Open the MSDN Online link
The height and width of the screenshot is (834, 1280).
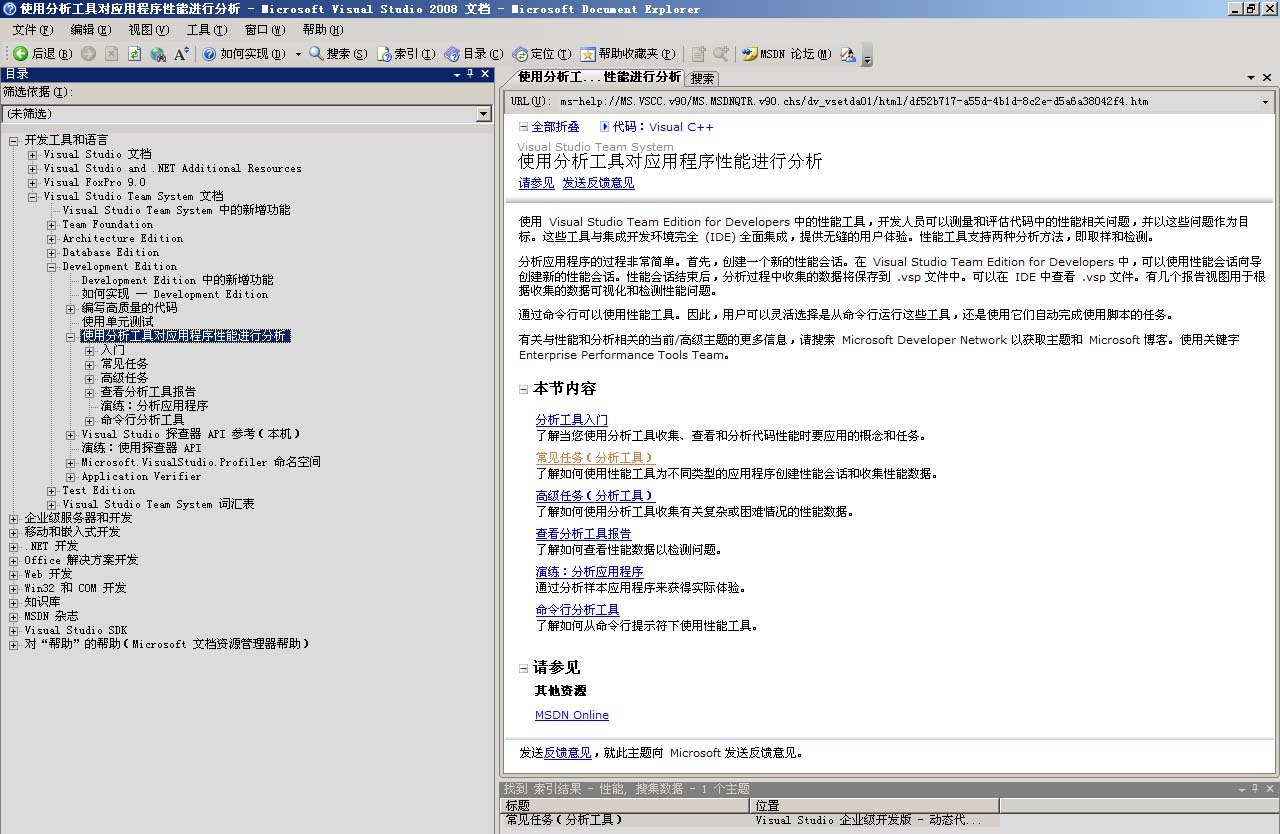(x=572, y=715)
